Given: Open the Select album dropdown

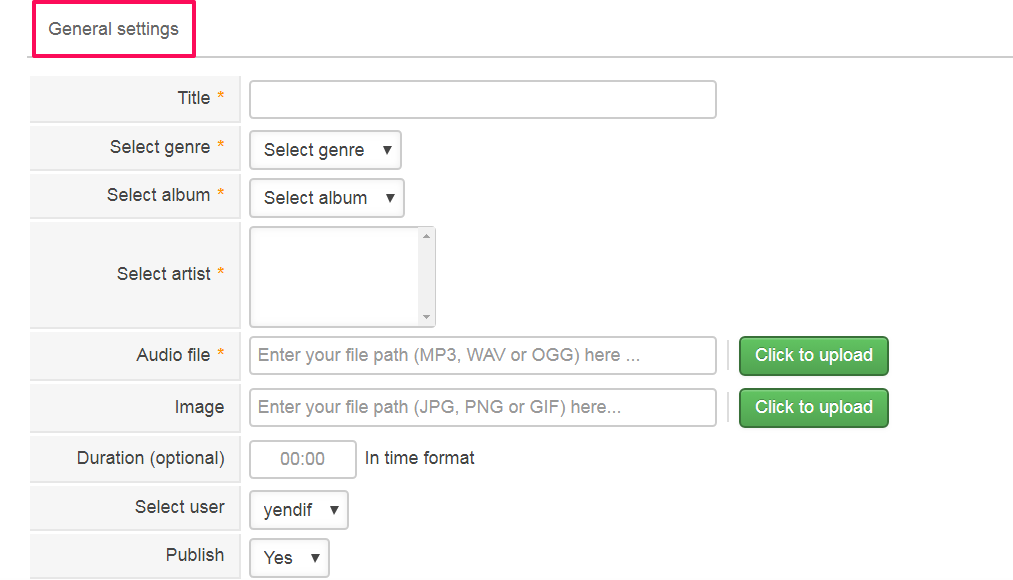Looking at the screenshot, I should (x=325, y=198).
